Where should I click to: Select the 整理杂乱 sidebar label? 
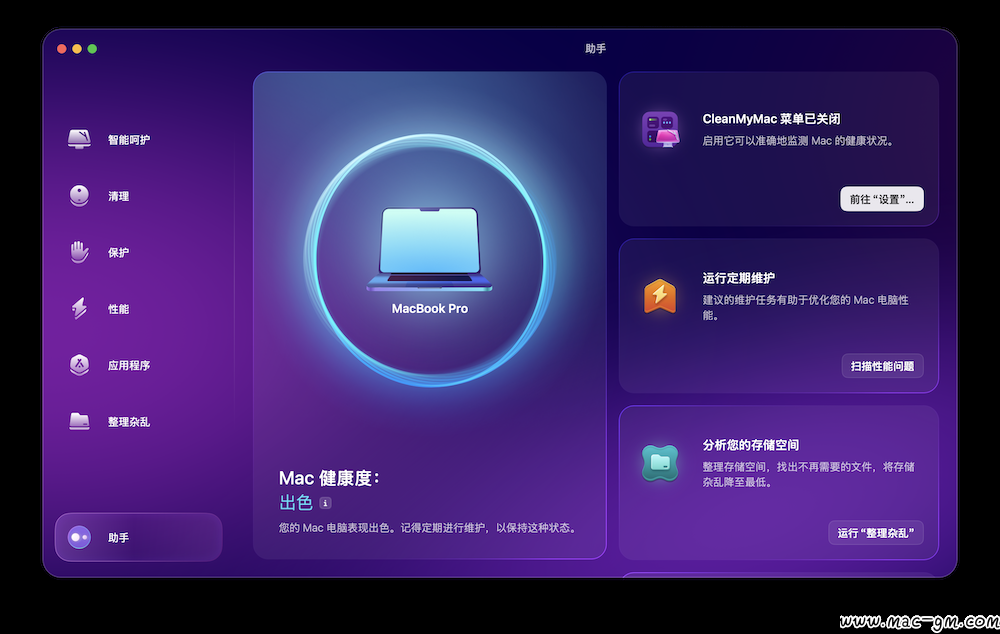(129, 422)
